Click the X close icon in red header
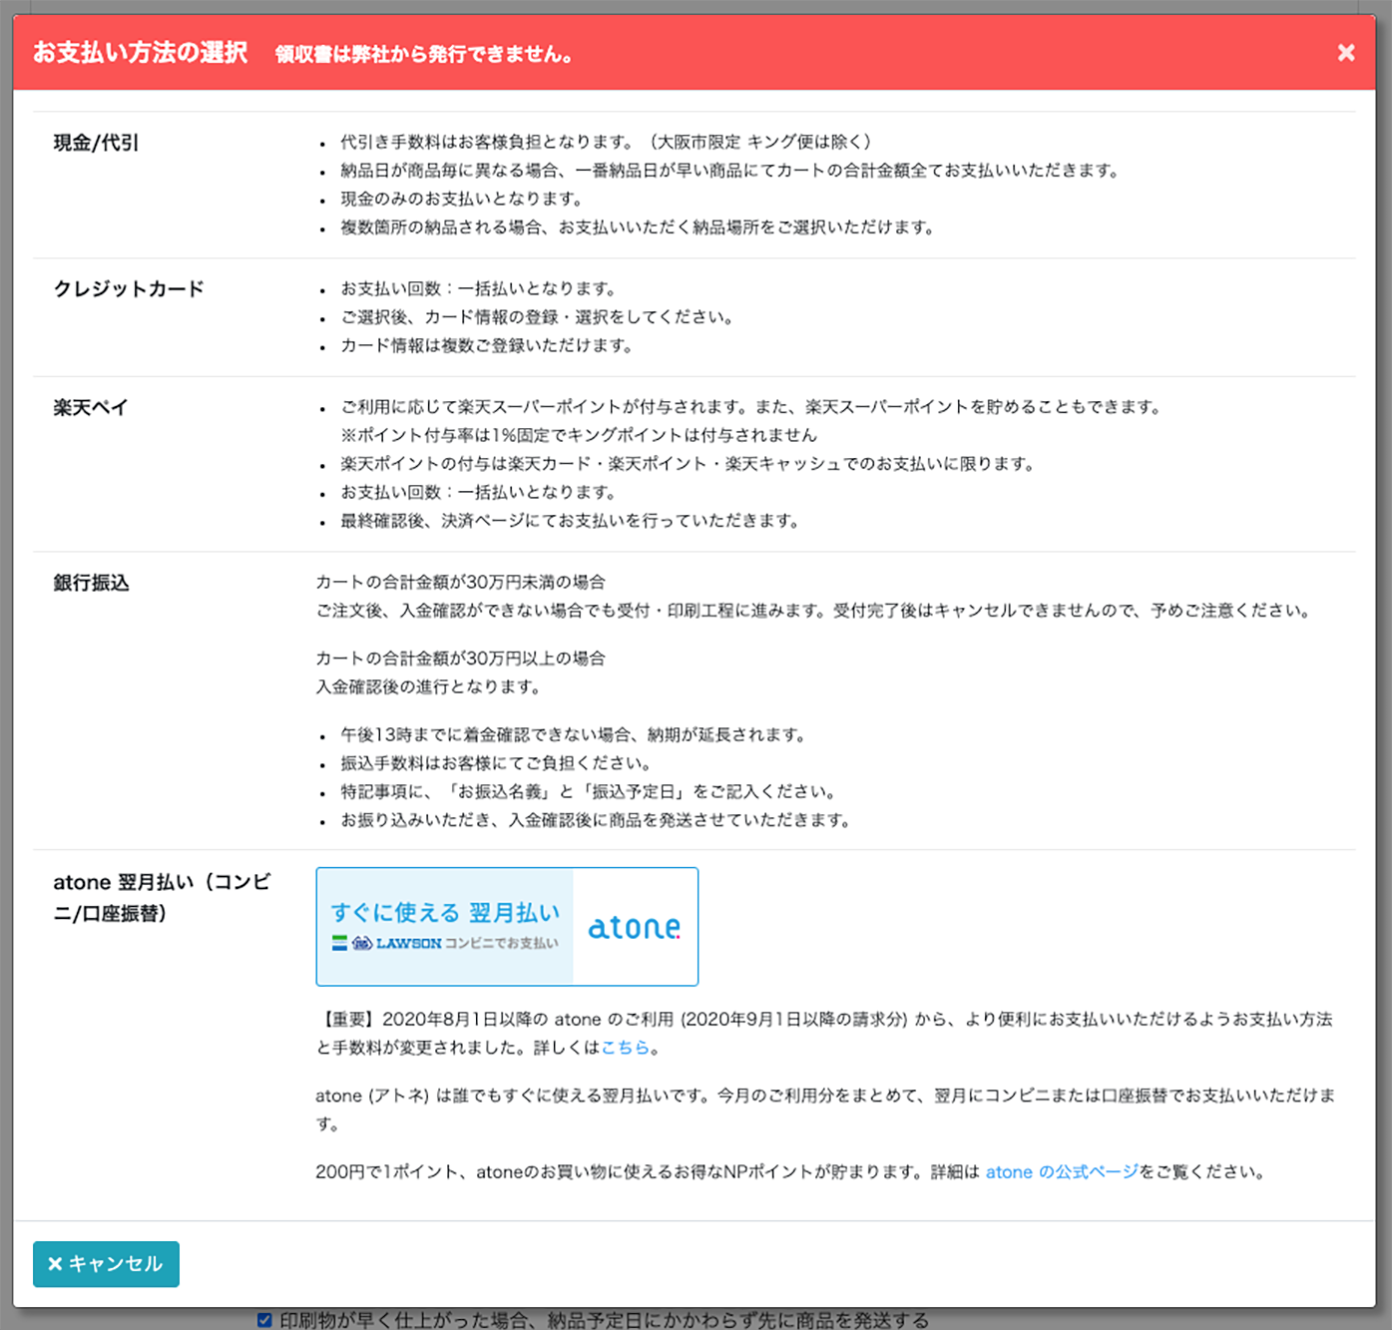Viewport: 1392px width, 1330px height. coord(1346,53)
